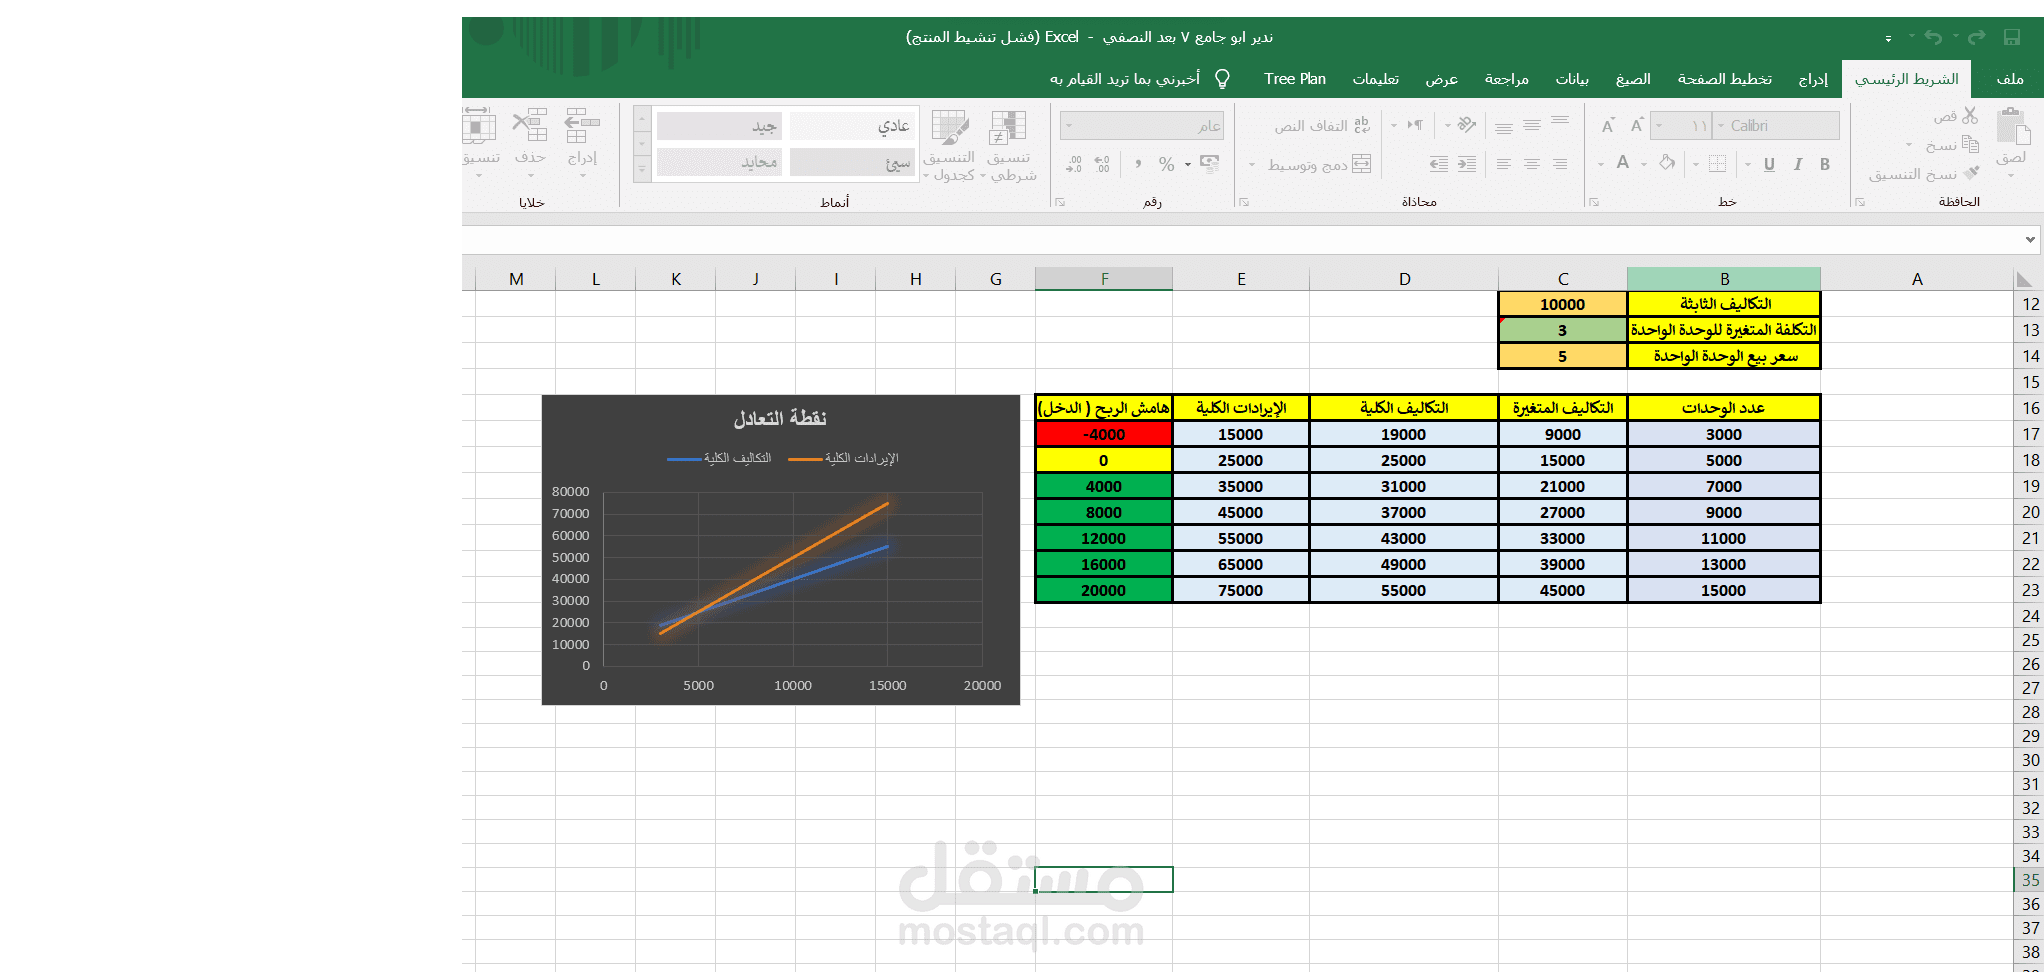Click the break-even chart plot area

pyautogui.click(x=793, y=578)
